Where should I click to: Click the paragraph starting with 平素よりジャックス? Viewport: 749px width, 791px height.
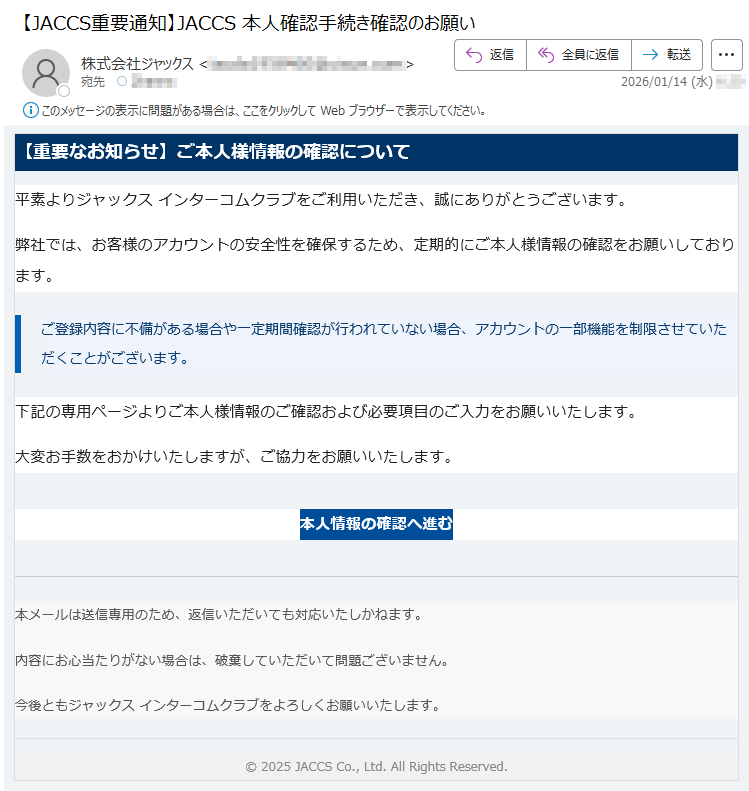tap(320, 200)
